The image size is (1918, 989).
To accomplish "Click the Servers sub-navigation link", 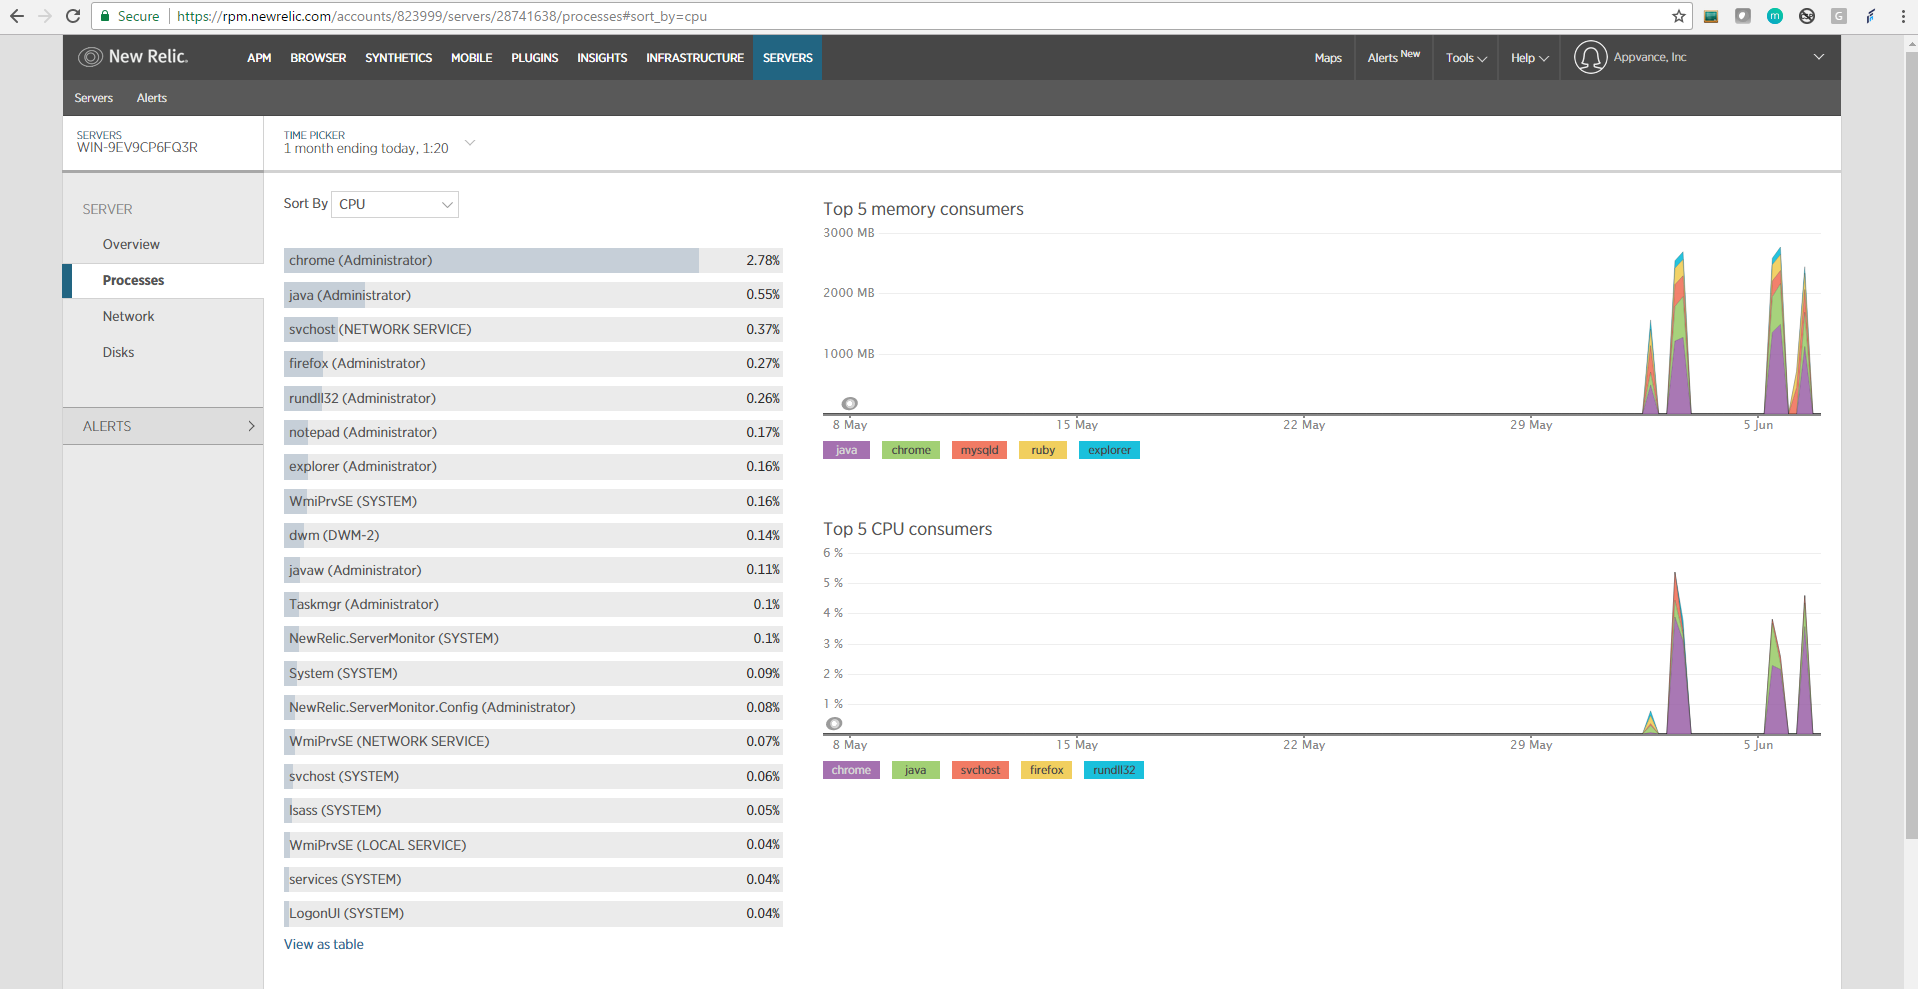I will [93, 98].
